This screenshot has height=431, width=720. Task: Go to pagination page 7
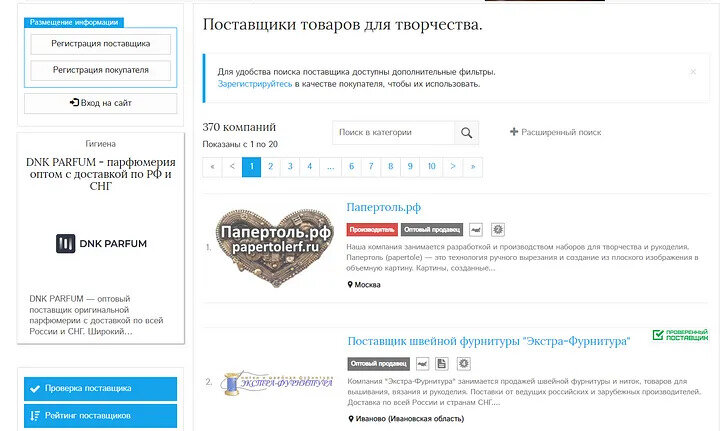pyautogui.click(x=371, y=167)
